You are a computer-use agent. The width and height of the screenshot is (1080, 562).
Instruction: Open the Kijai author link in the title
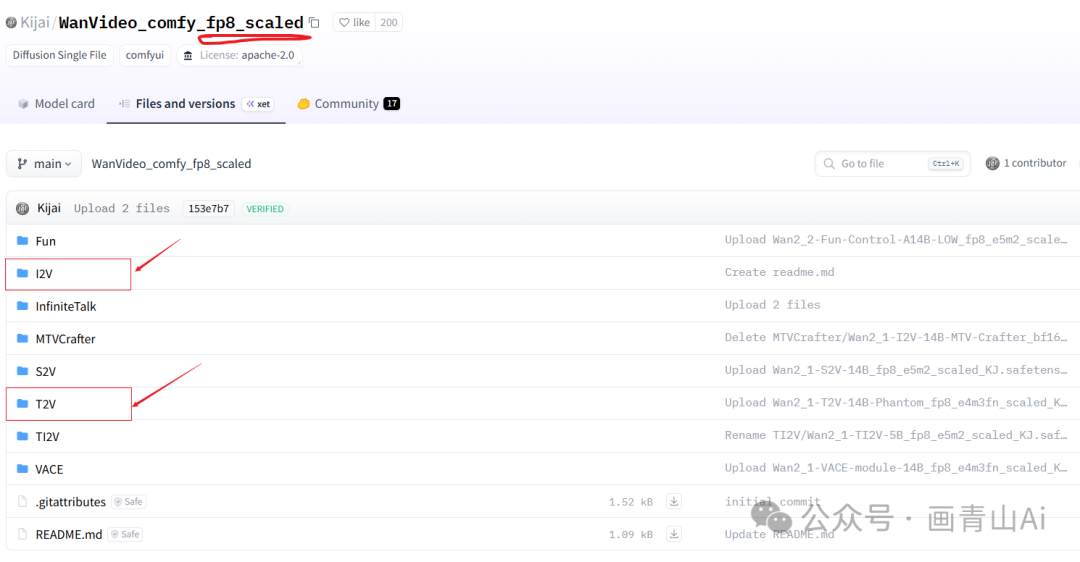click(35, 23)
